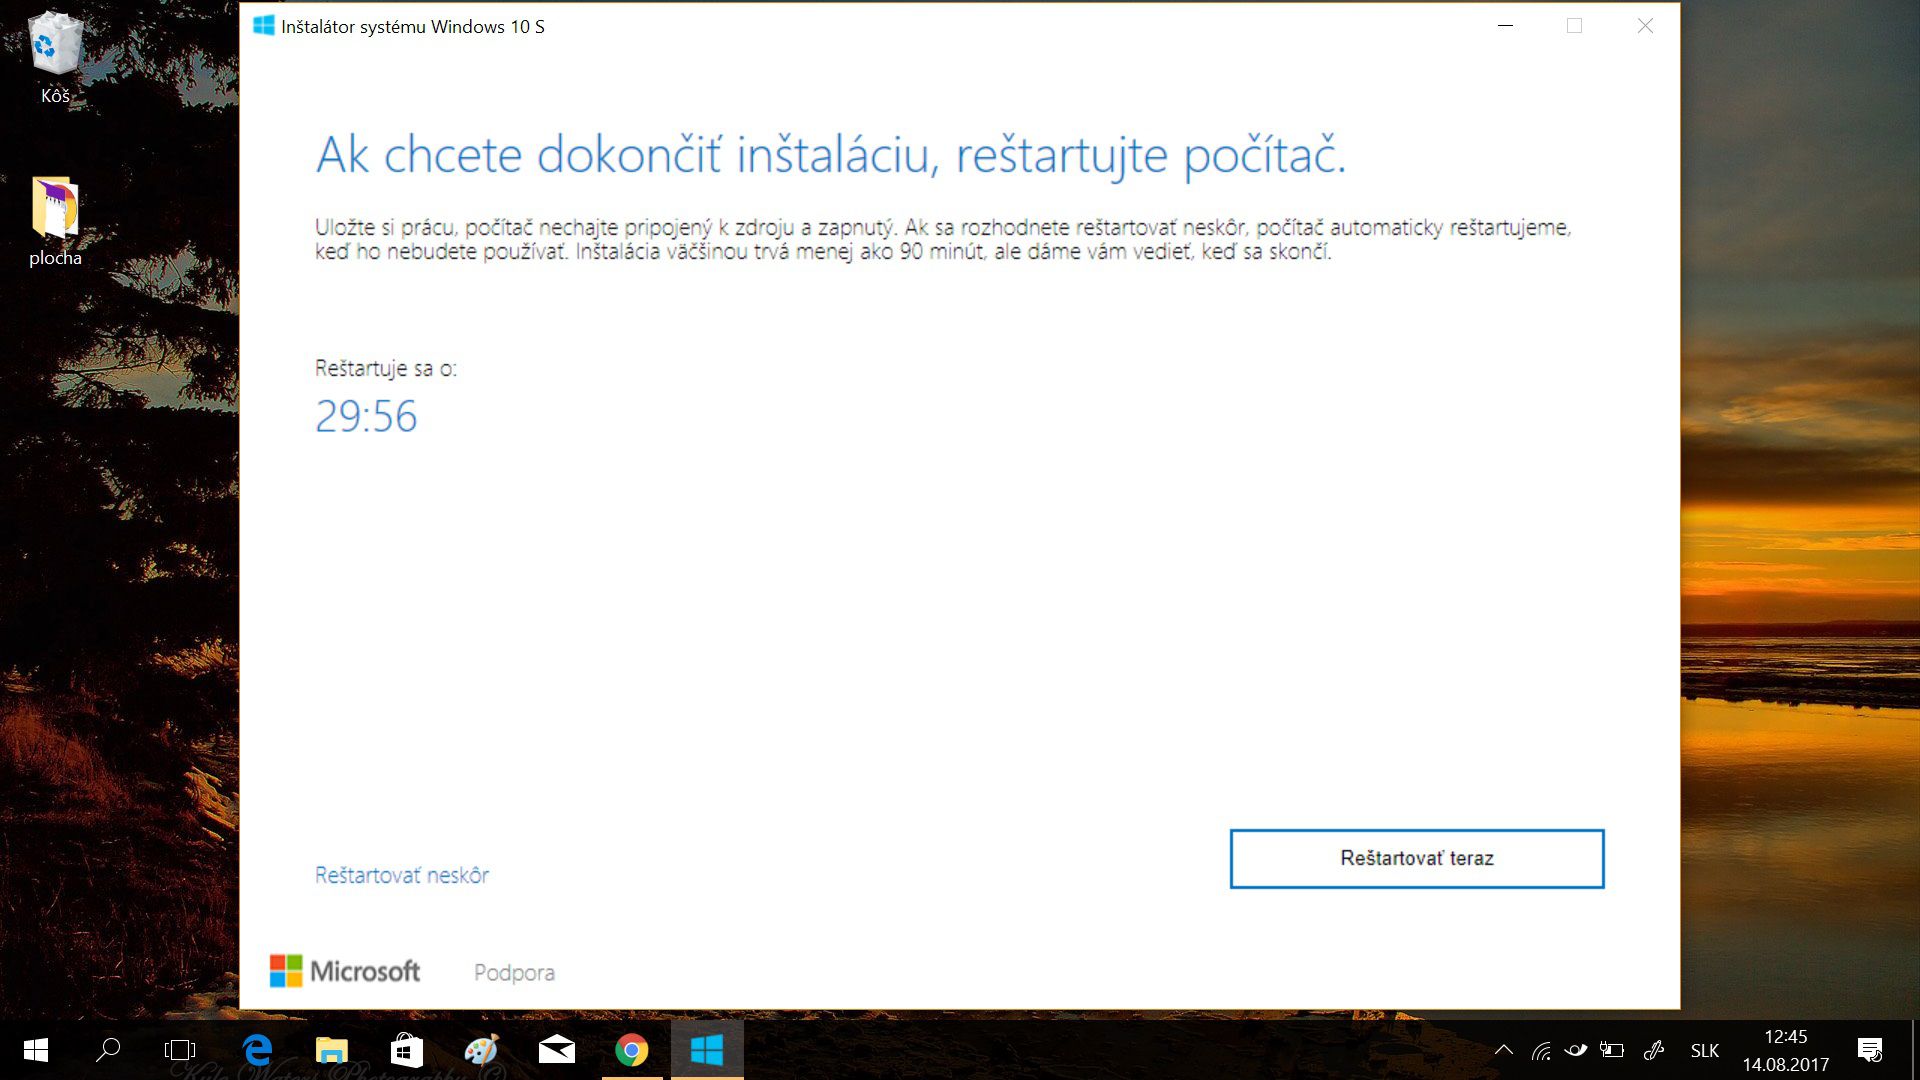The height and width of the screenshot is (1080, 1920).
Task: Click the show desktop sliver at the taskbar edge
Action: coord(1915,1050)
